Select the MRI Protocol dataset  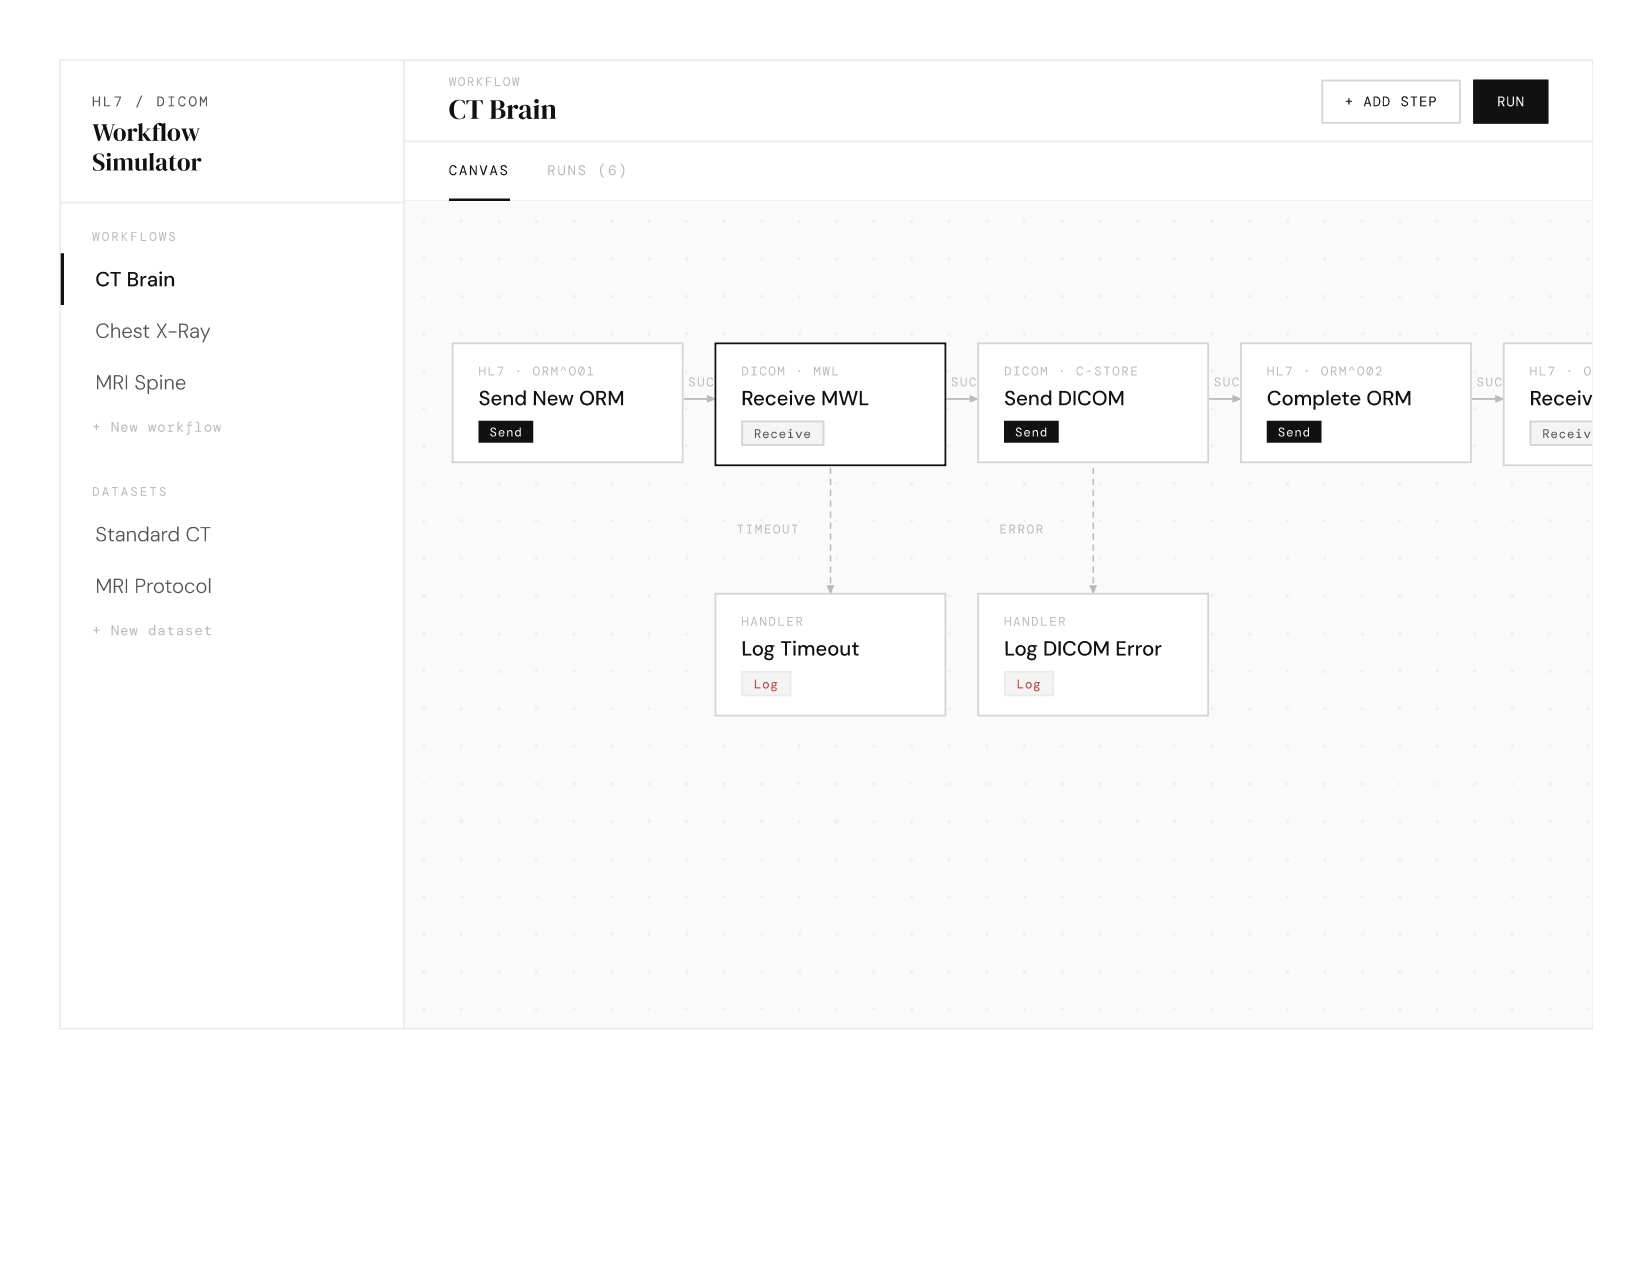point(152,586)
